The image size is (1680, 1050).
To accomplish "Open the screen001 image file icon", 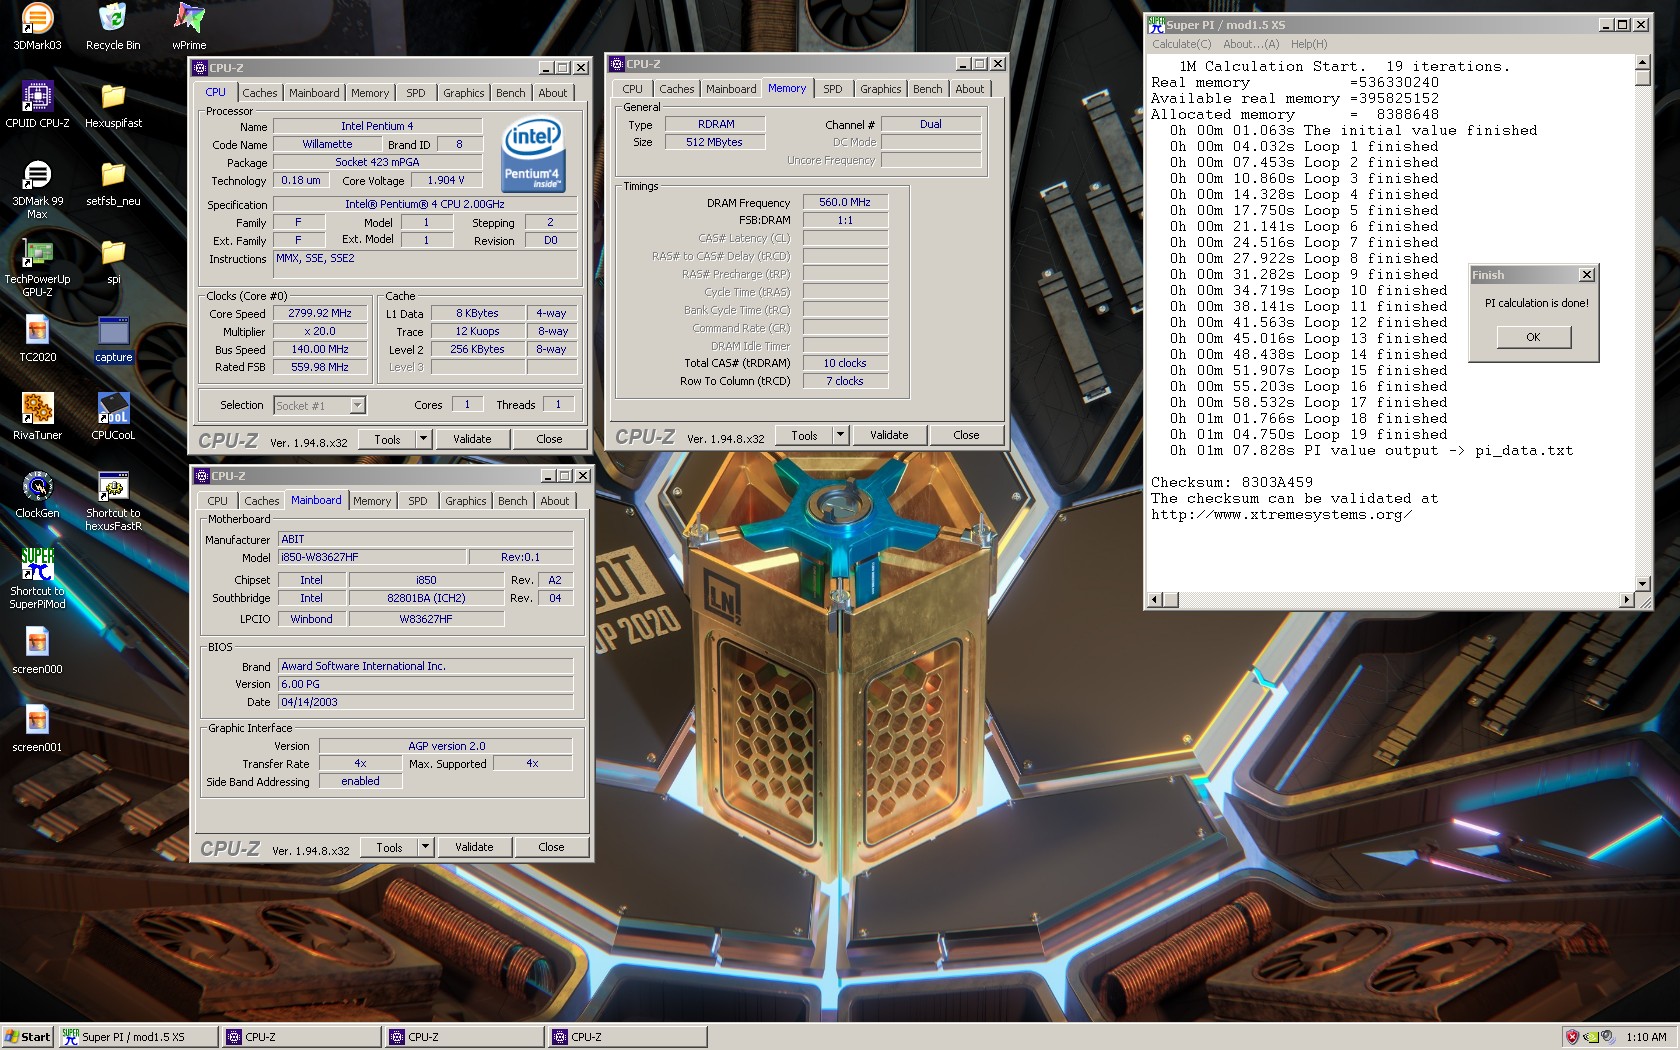I will point(37,729).
